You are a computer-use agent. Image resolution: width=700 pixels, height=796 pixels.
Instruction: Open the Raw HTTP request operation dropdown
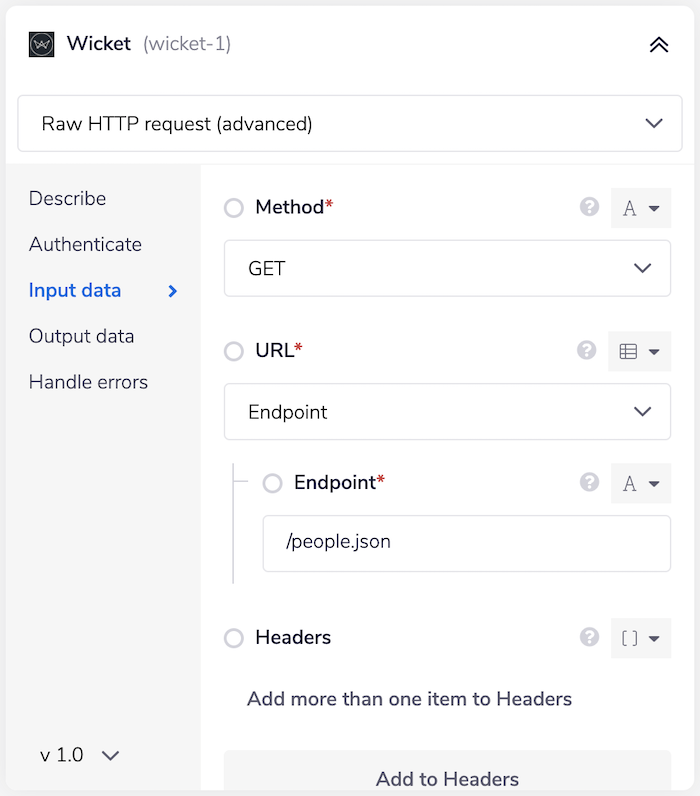pos(350,124)
